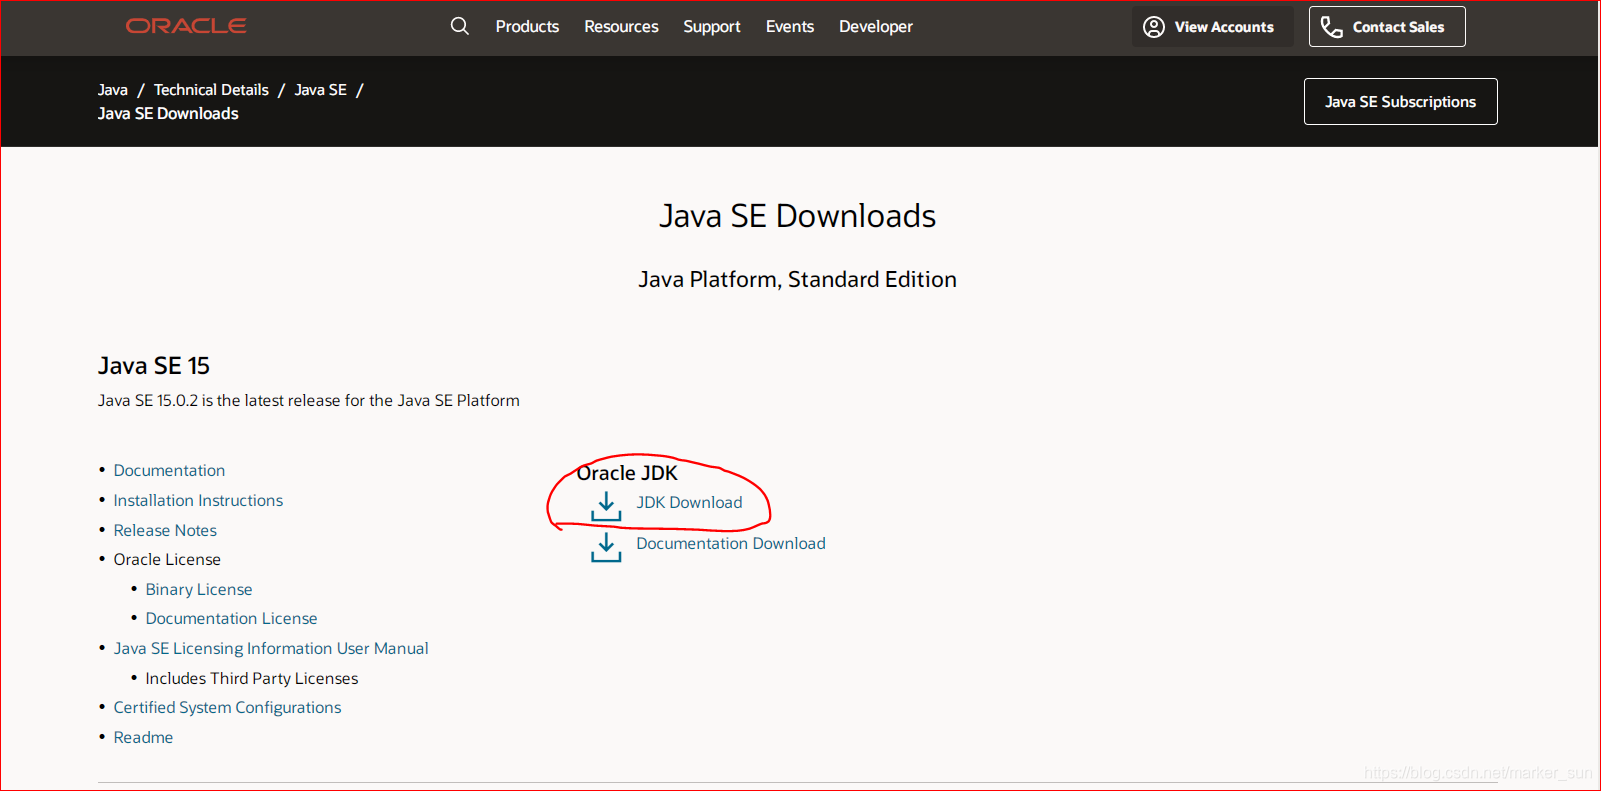Image resolution: width=1601 pixels, height=791 pixels.
Task: Click the Contact Sales button
Action: point(1387,27)
